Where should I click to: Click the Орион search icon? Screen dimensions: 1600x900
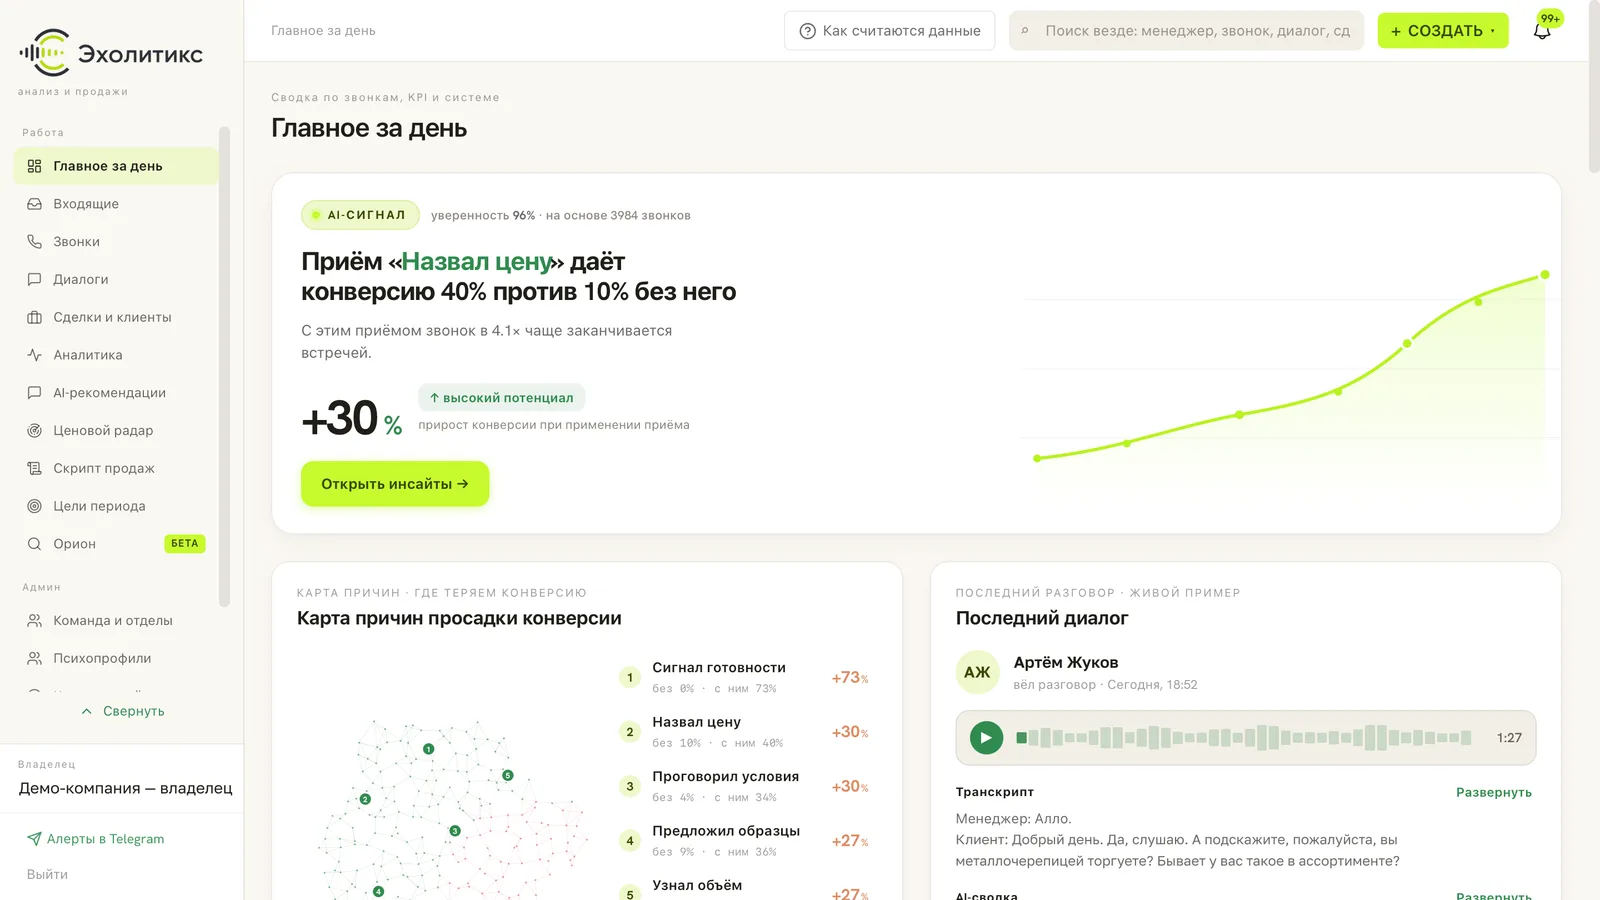tap(34, 544)
